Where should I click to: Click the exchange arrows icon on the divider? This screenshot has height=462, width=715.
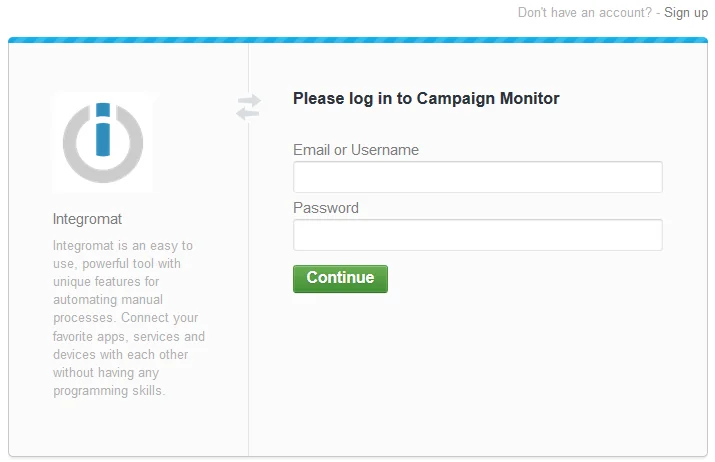[x=249, y=107]
